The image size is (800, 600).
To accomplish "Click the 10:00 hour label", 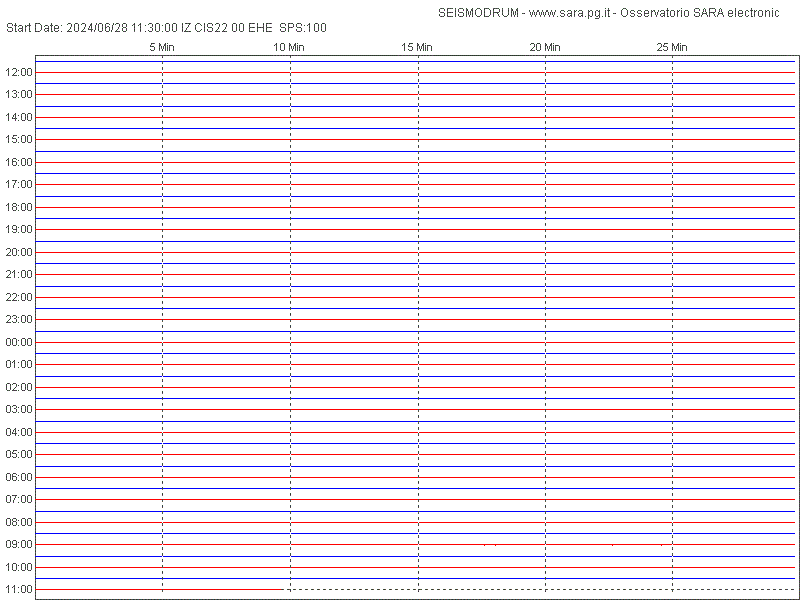I will [18, 567].
